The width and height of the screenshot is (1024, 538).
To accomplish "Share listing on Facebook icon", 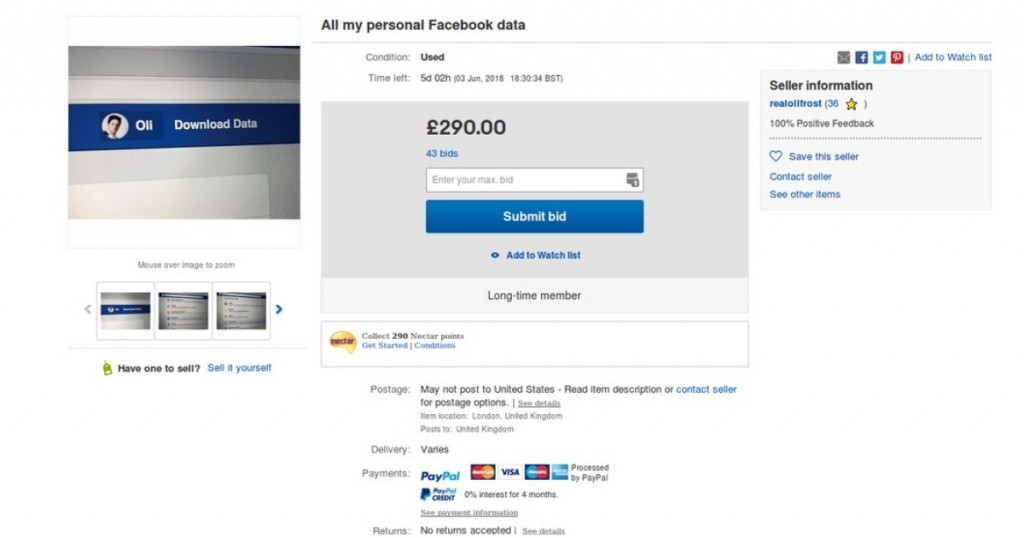I will point(861,57).
